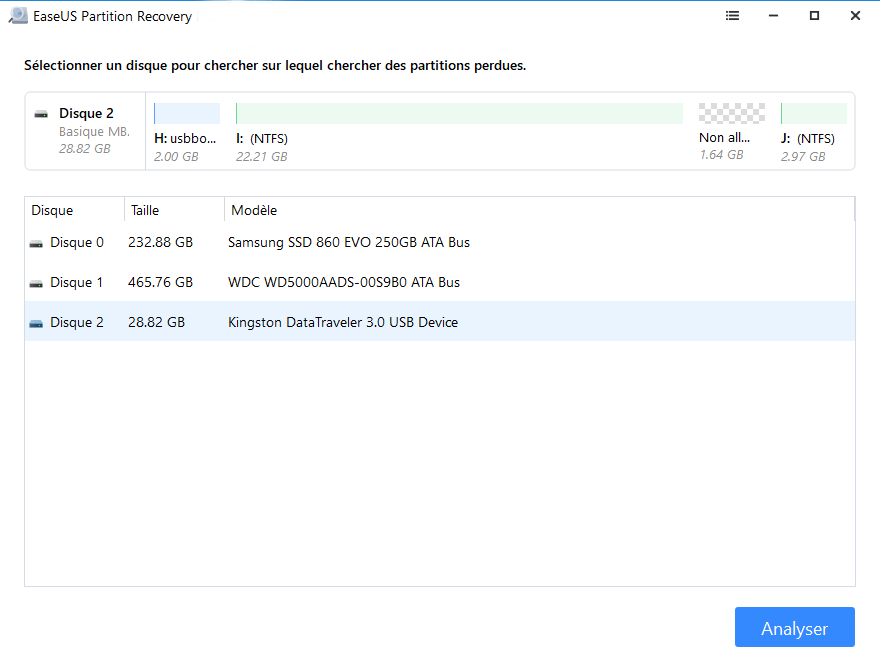Click Samsung SSD 860 EVO 250GB ATA Bus

(x=349, y=242)
